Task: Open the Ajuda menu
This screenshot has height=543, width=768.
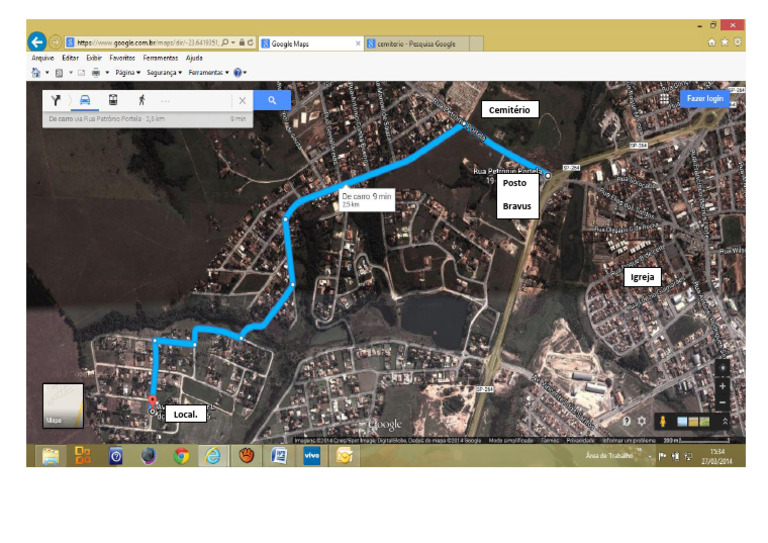Action: click(x=194, y=58)
